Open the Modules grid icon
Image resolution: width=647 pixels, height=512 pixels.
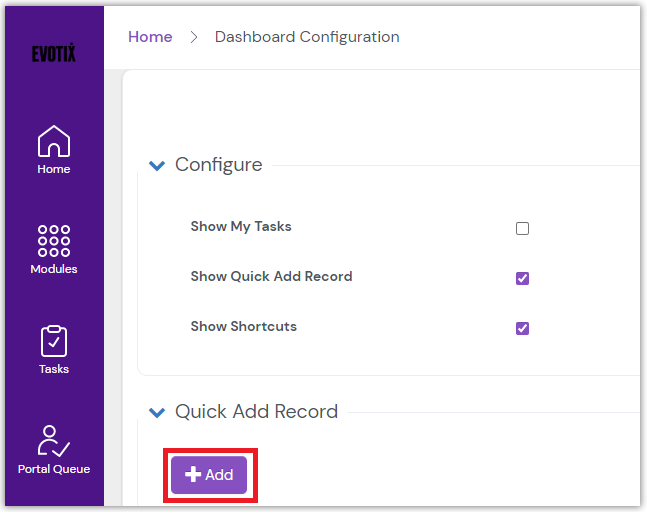(x=53, y=240)
